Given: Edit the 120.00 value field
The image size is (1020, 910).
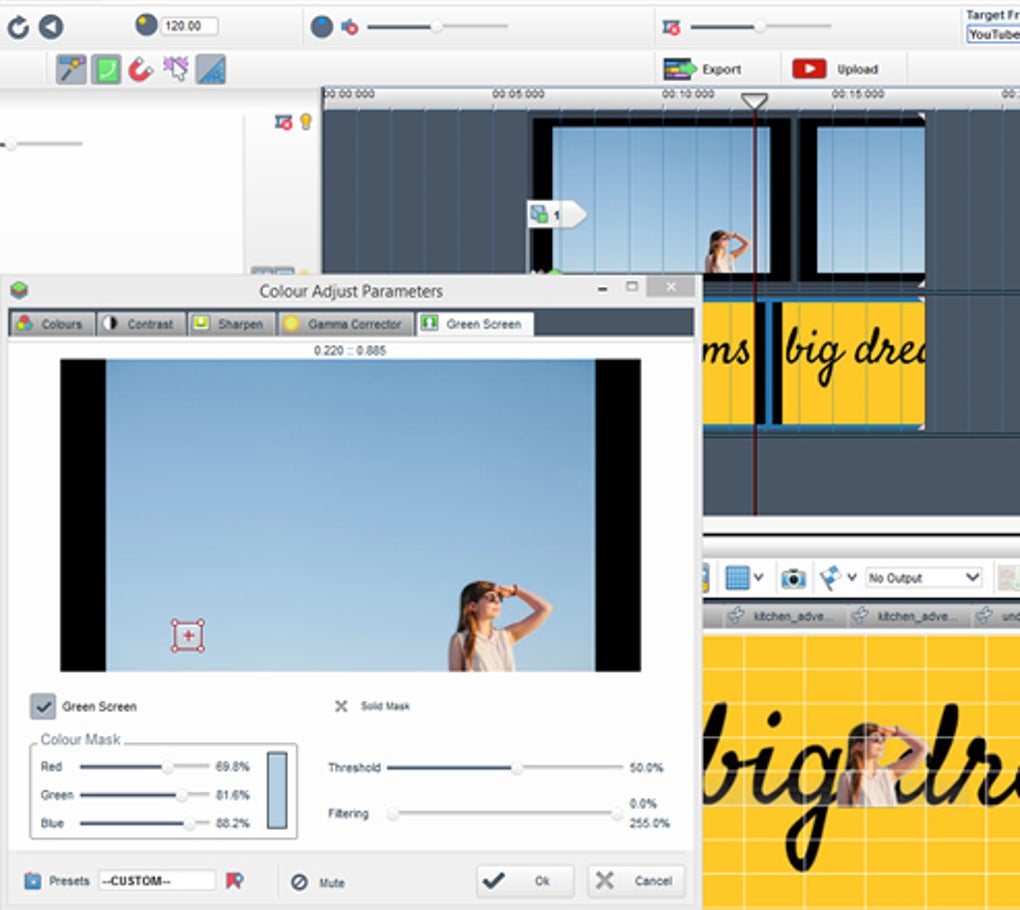Looking at the screenshot, I should pyautogui.click(x=189, y=26).
